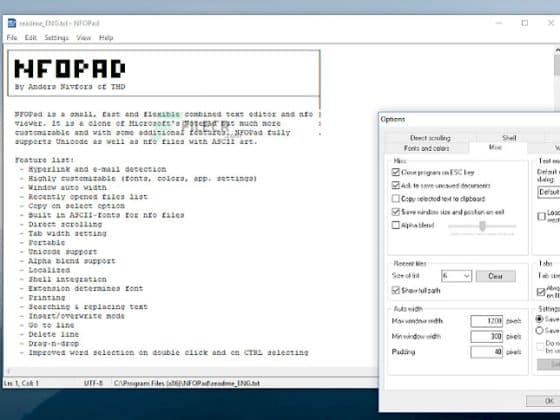Click the 'Direct scrolling' feature line
Viewport: 560px width, 420px height.
click(x=65, y=224)
